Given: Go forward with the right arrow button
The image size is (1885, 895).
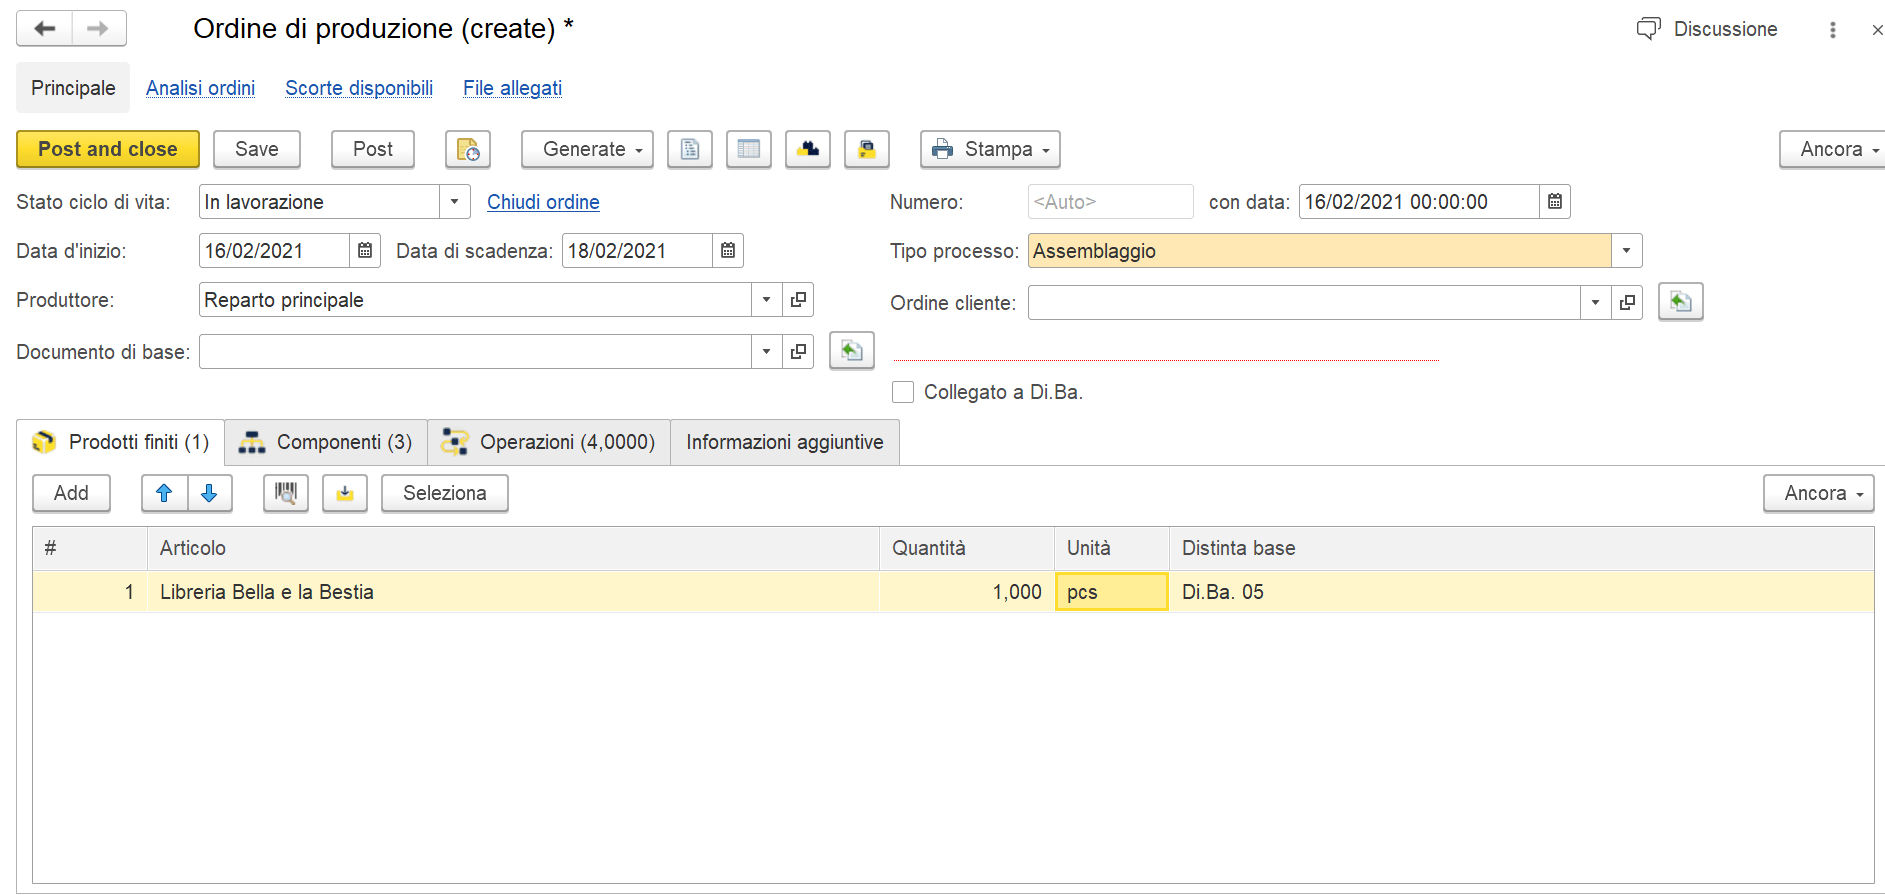Looking at the screenshot, I should point(98,29).
